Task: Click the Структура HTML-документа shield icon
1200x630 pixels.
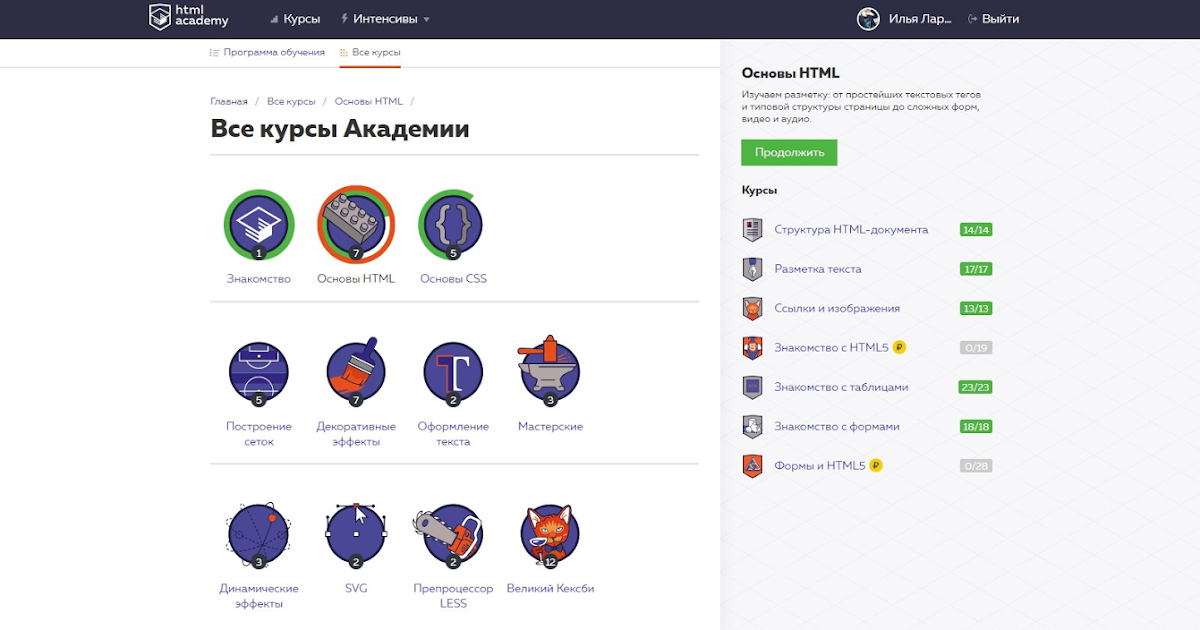Action: click(x=752, y=230)
